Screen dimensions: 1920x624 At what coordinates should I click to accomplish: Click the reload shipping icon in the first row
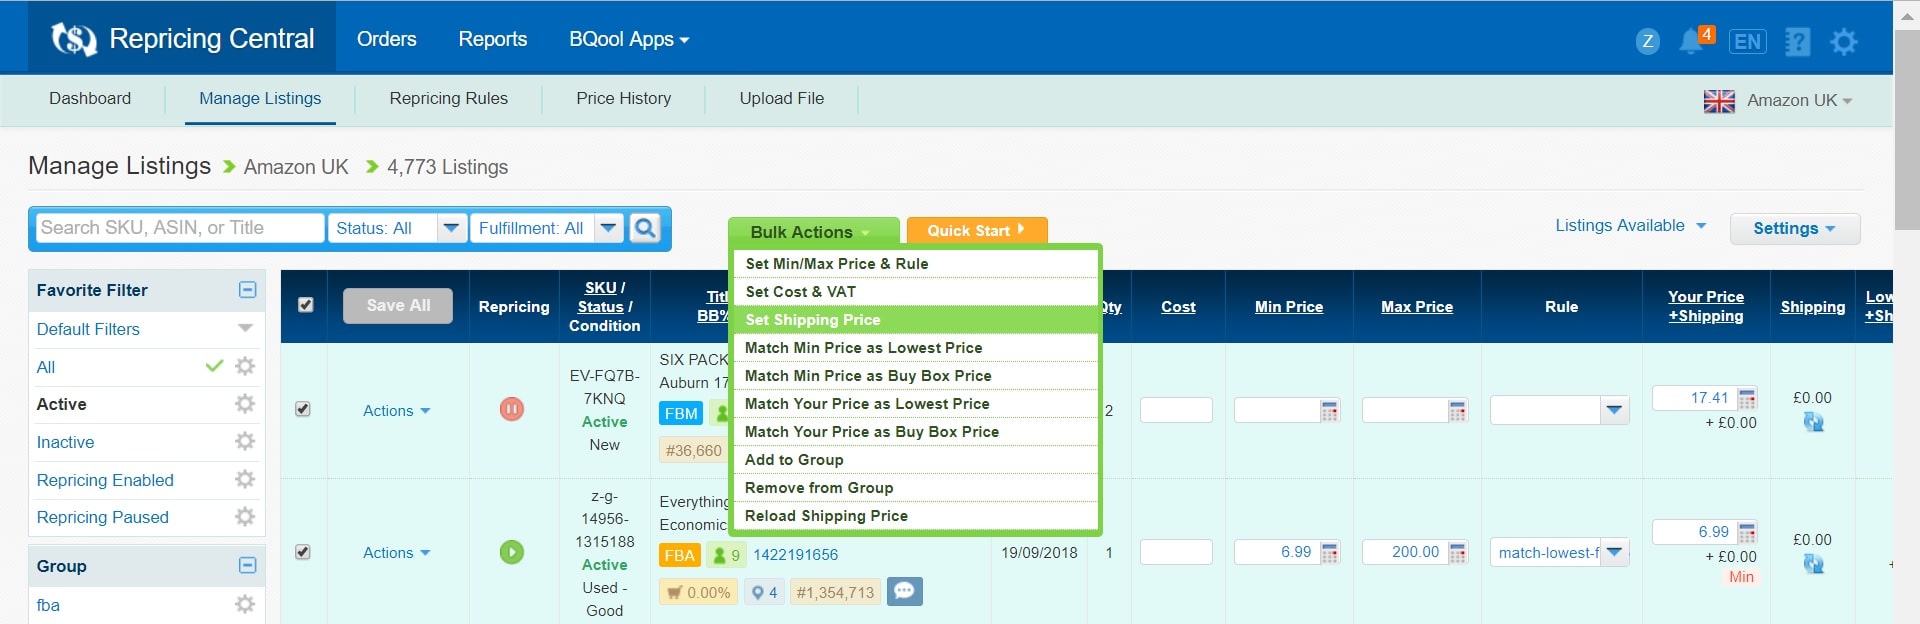(x=1813, y=422)
